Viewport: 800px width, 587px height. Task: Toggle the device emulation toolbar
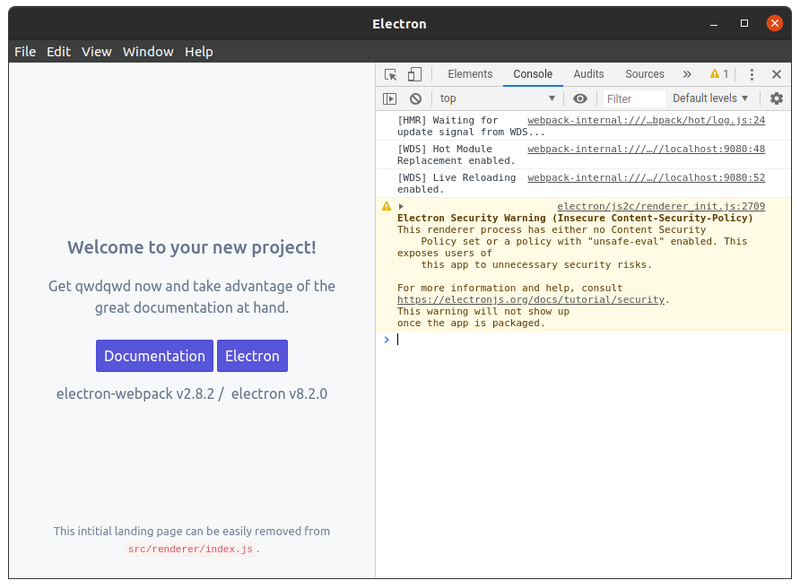coord(415,74)
